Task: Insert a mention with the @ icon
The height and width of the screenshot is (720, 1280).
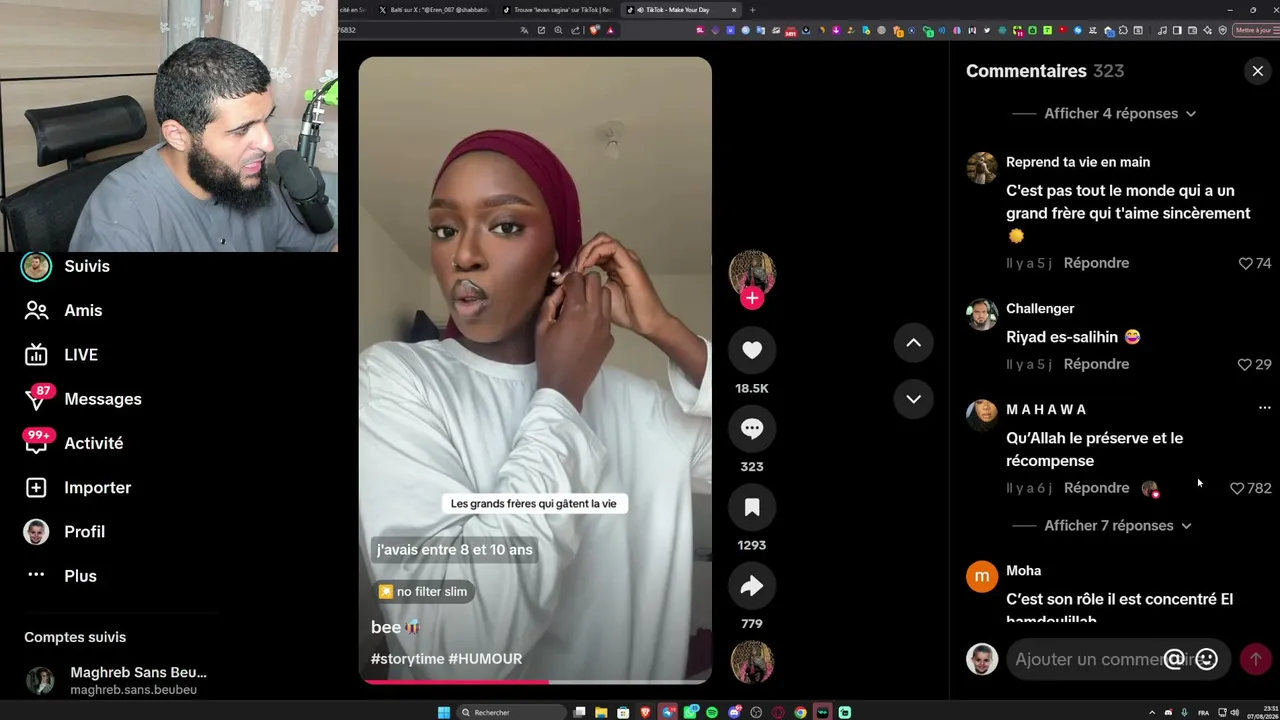Action: [1174, 659]
